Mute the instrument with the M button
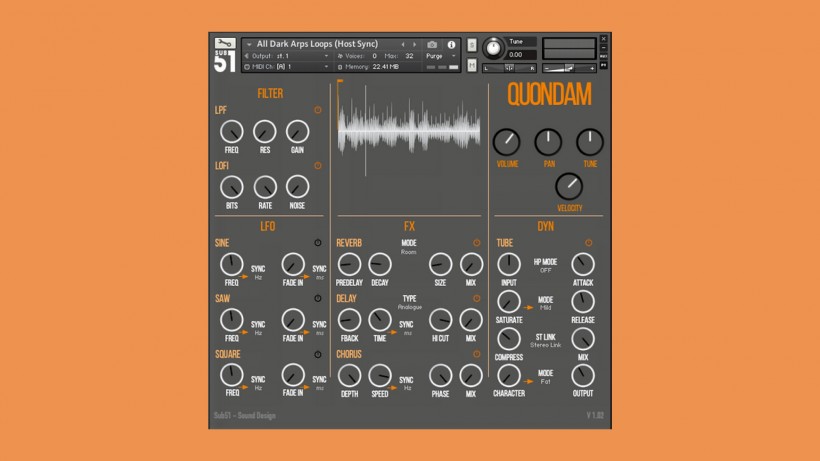820x461 pixels. pyautogui.click(x=472, y=65)
